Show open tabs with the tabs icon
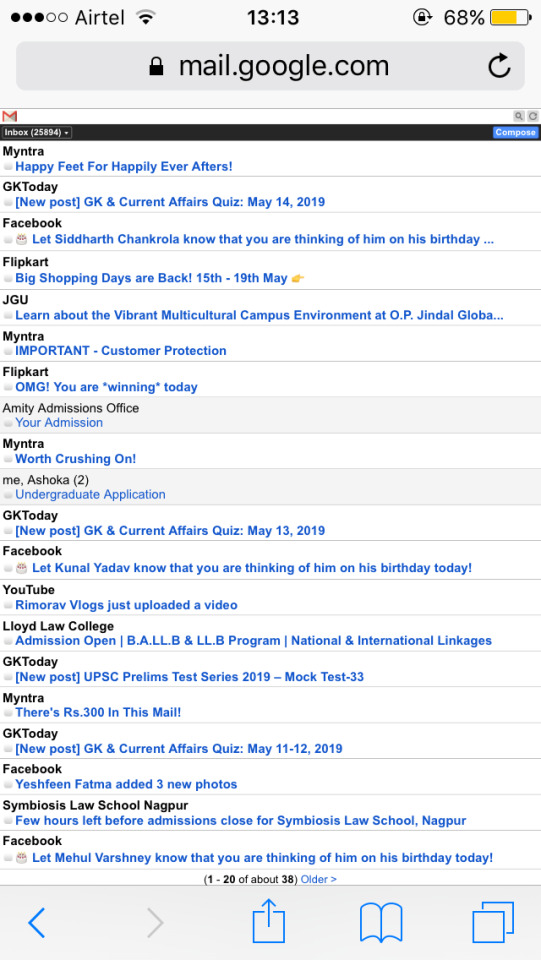 tap(493, 923)
